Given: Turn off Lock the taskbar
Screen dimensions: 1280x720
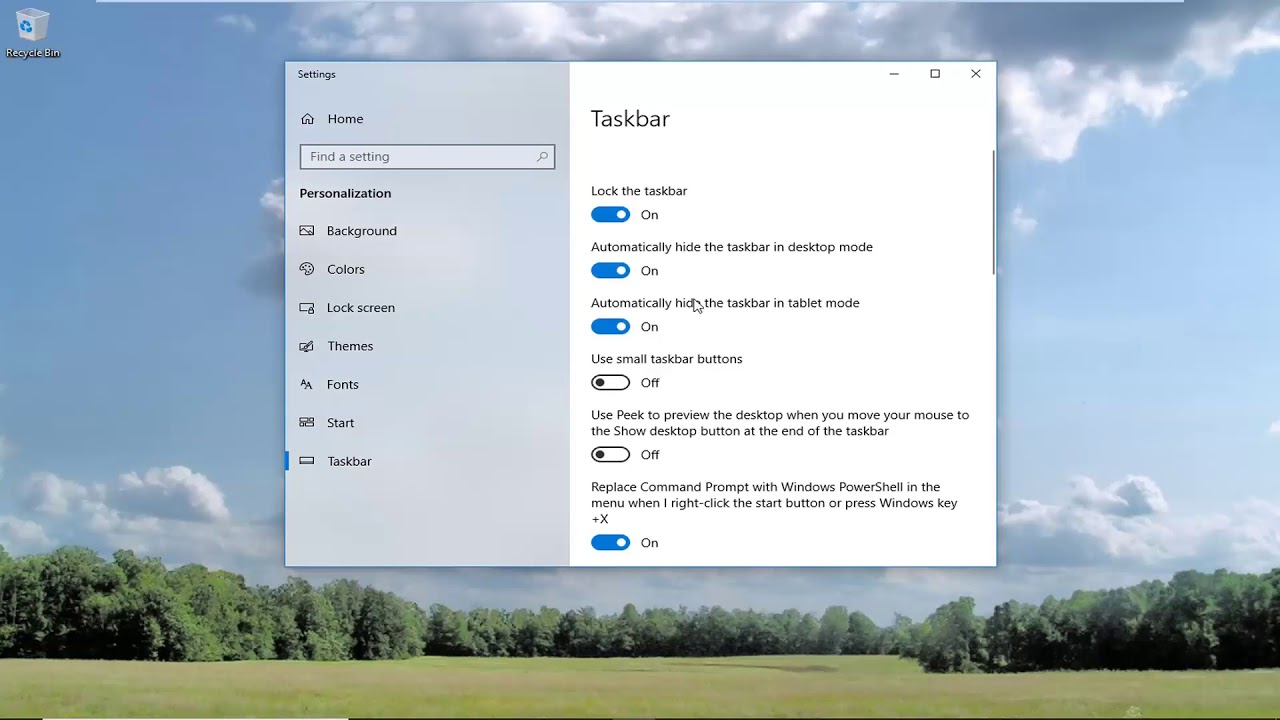Looking at the screenshot, I should (610, 215).
